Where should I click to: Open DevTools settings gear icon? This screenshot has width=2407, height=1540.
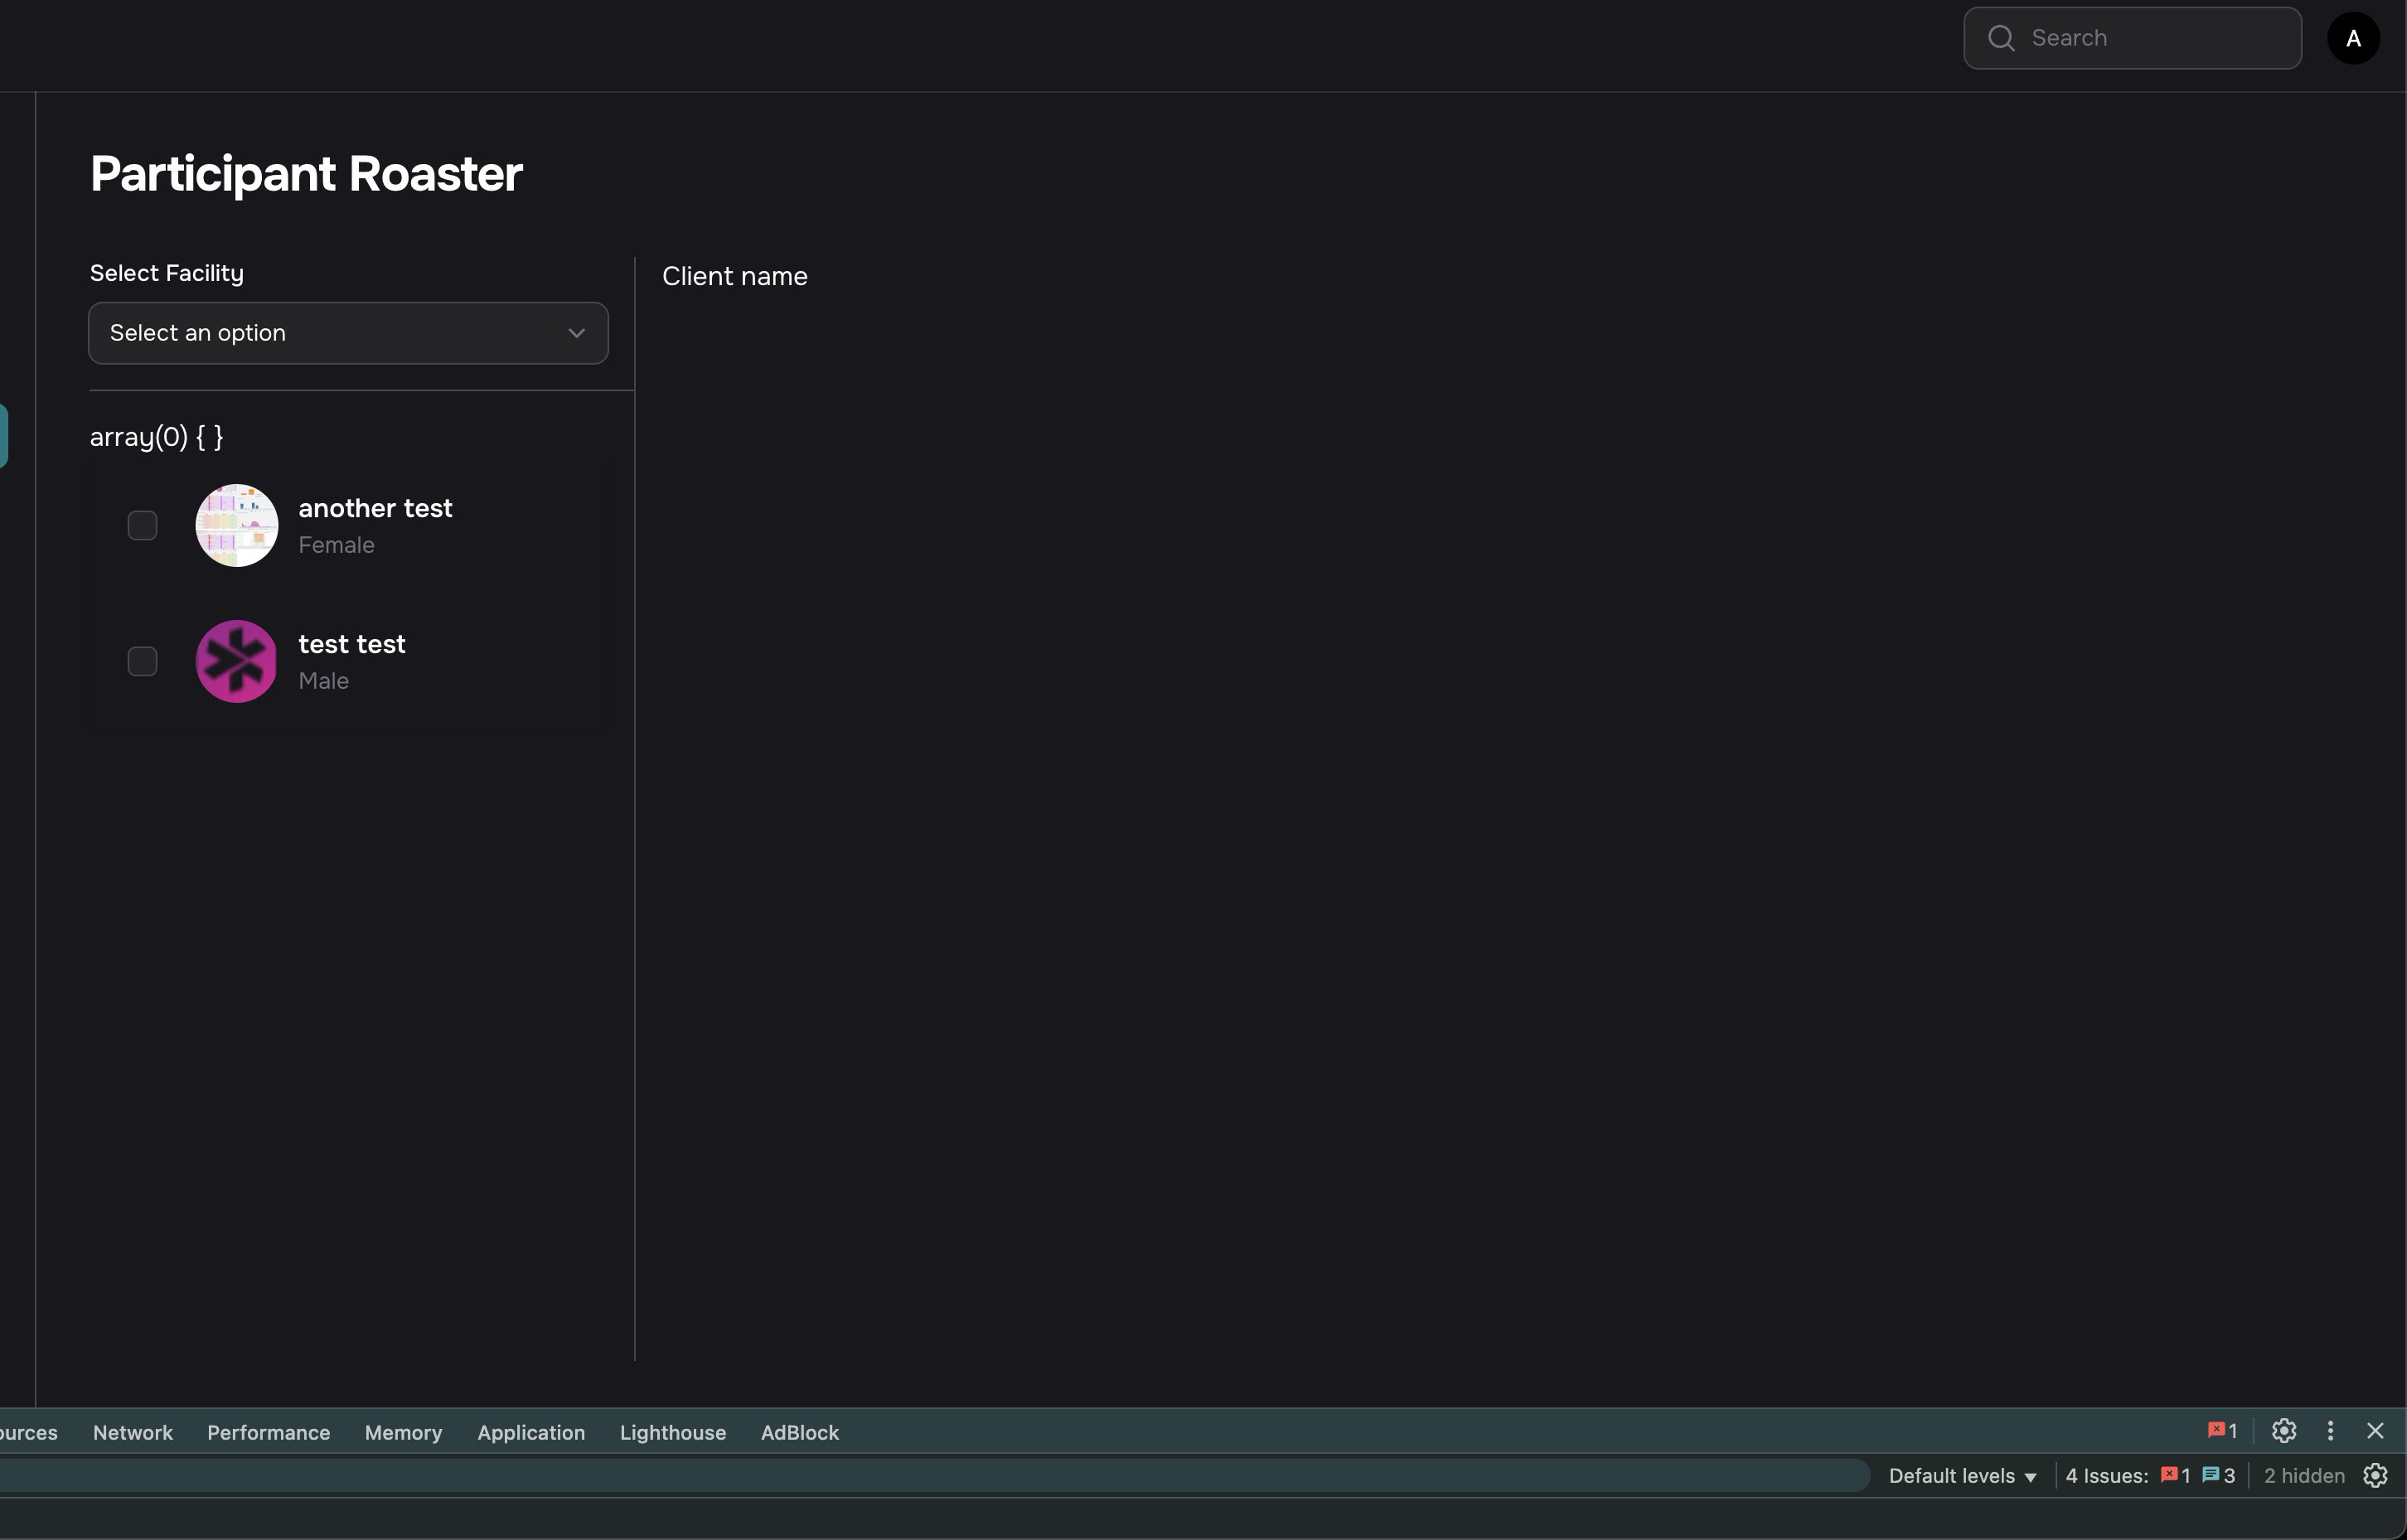2283,1431
